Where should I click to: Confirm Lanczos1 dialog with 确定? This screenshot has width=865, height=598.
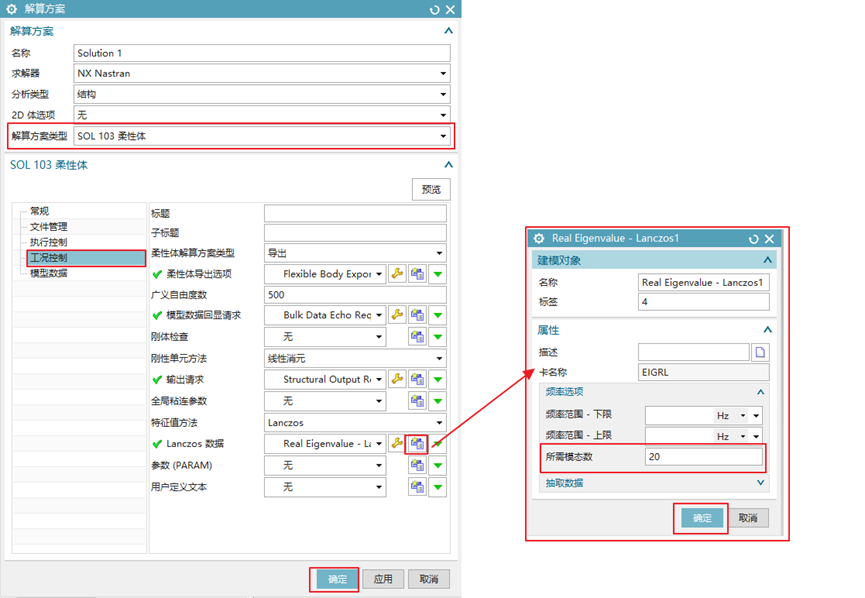(x=702, y=518)
